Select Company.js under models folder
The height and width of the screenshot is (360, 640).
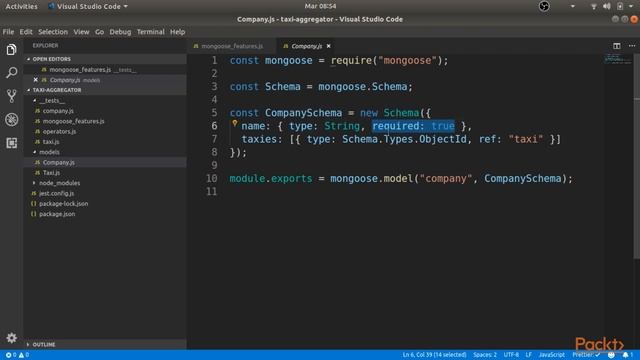[x=105, y=162]
